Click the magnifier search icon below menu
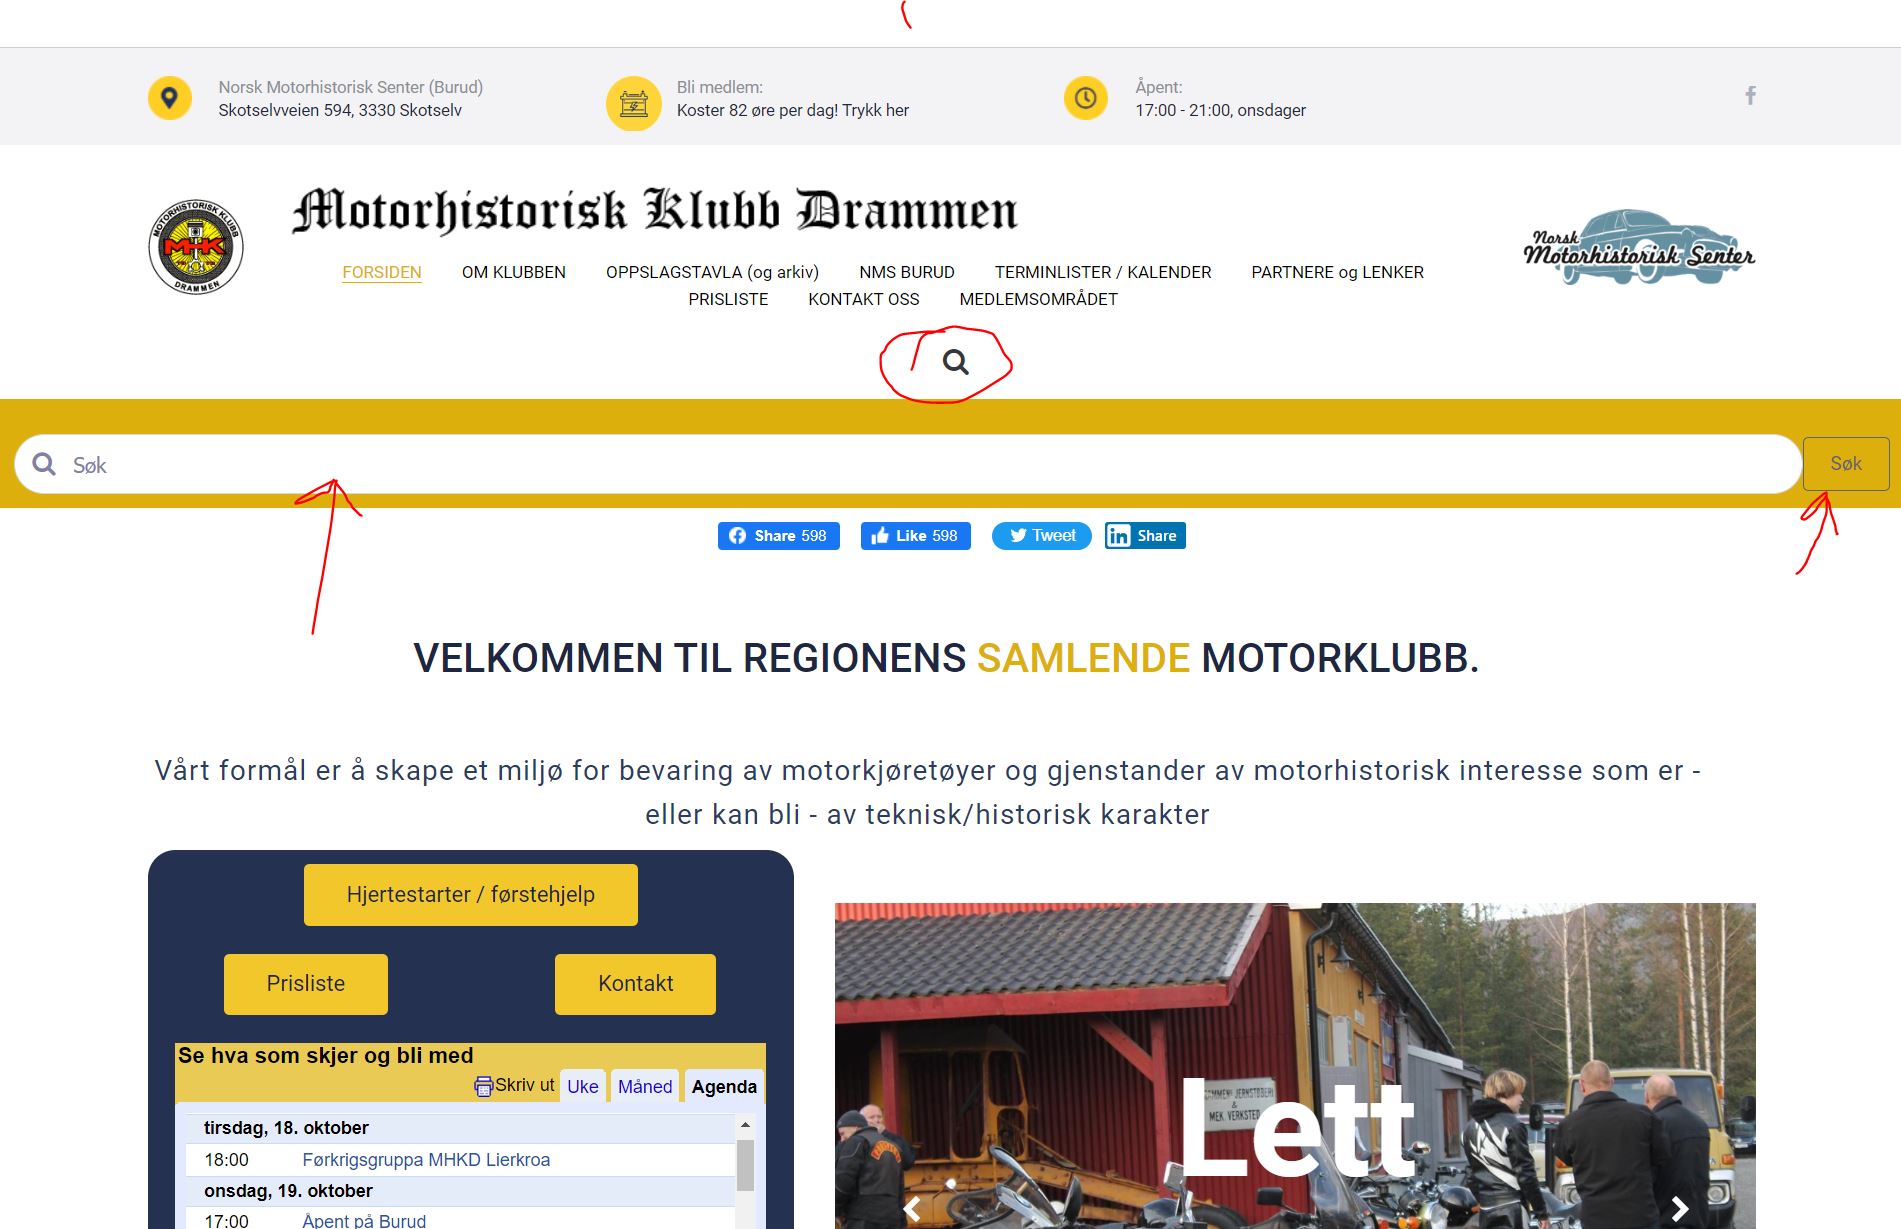1901x1229 pixels. click(x=955, y=362)
